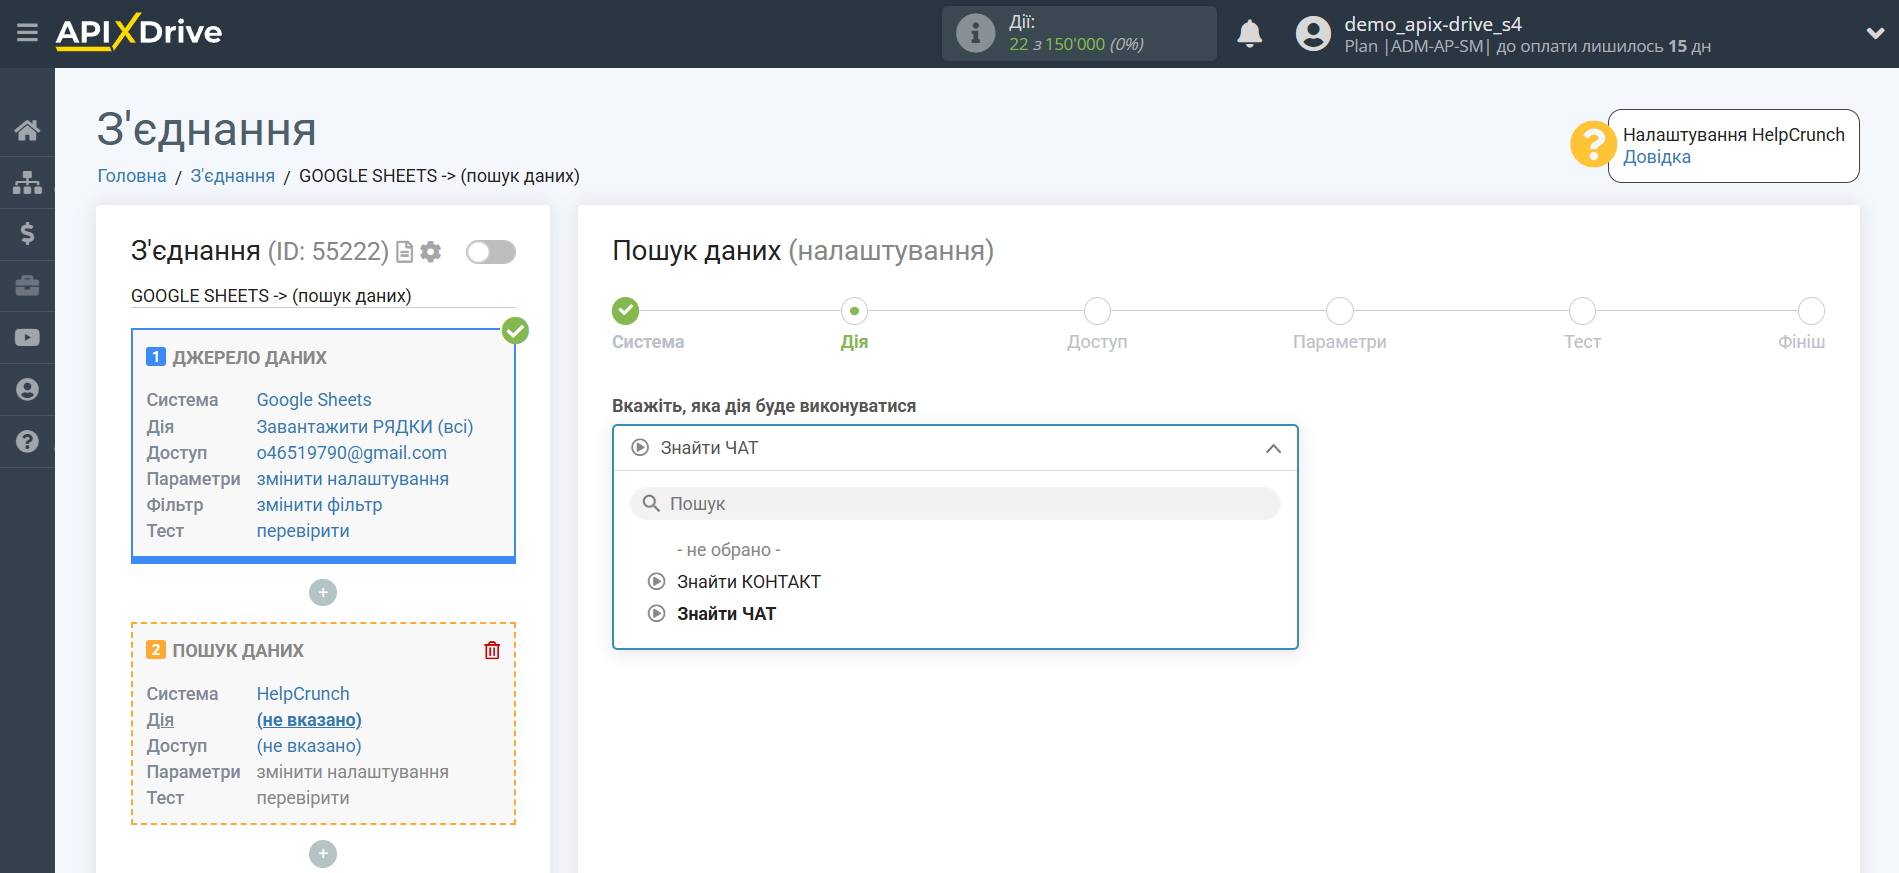Click the copy document icon near connection ID

(404, 252)
